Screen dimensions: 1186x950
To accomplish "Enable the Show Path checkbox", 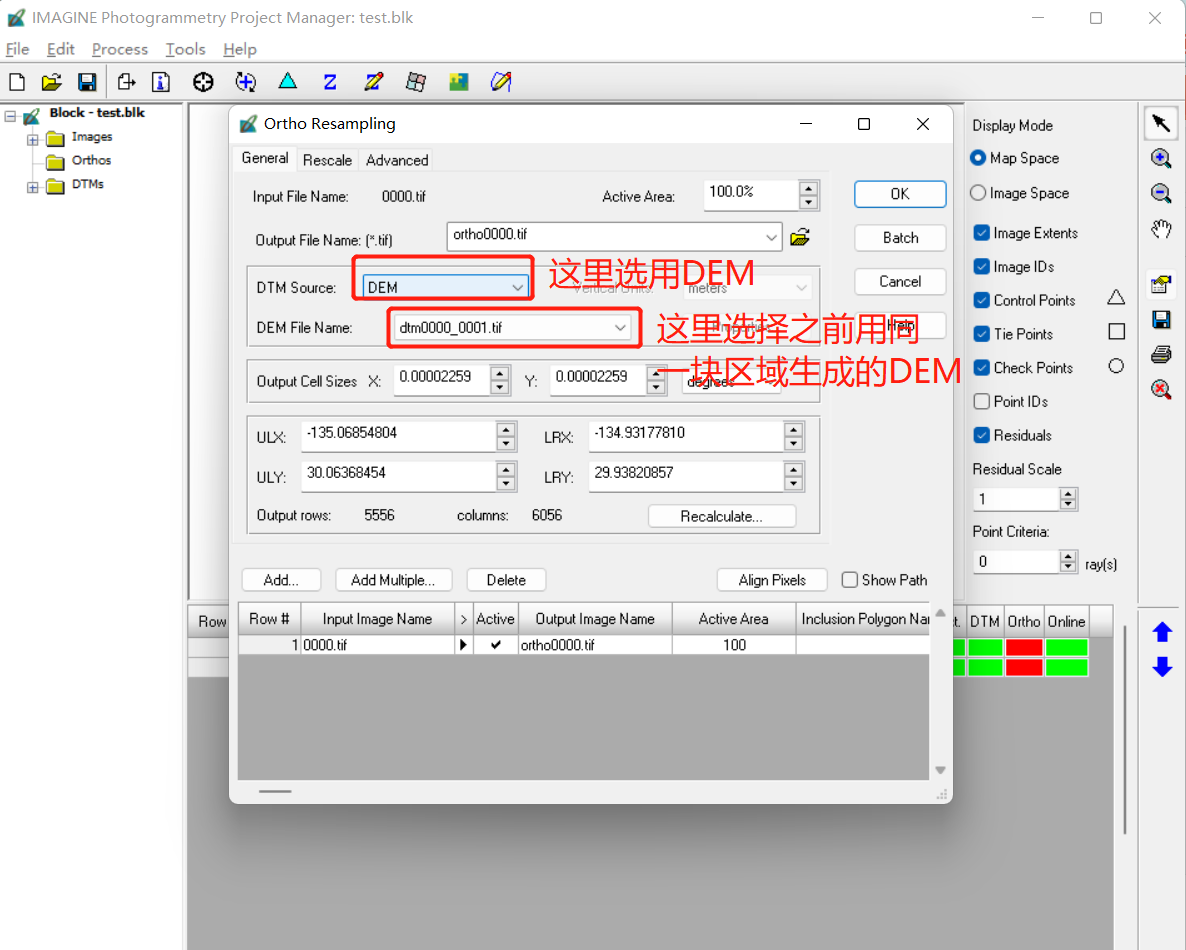I will [850, 580].
